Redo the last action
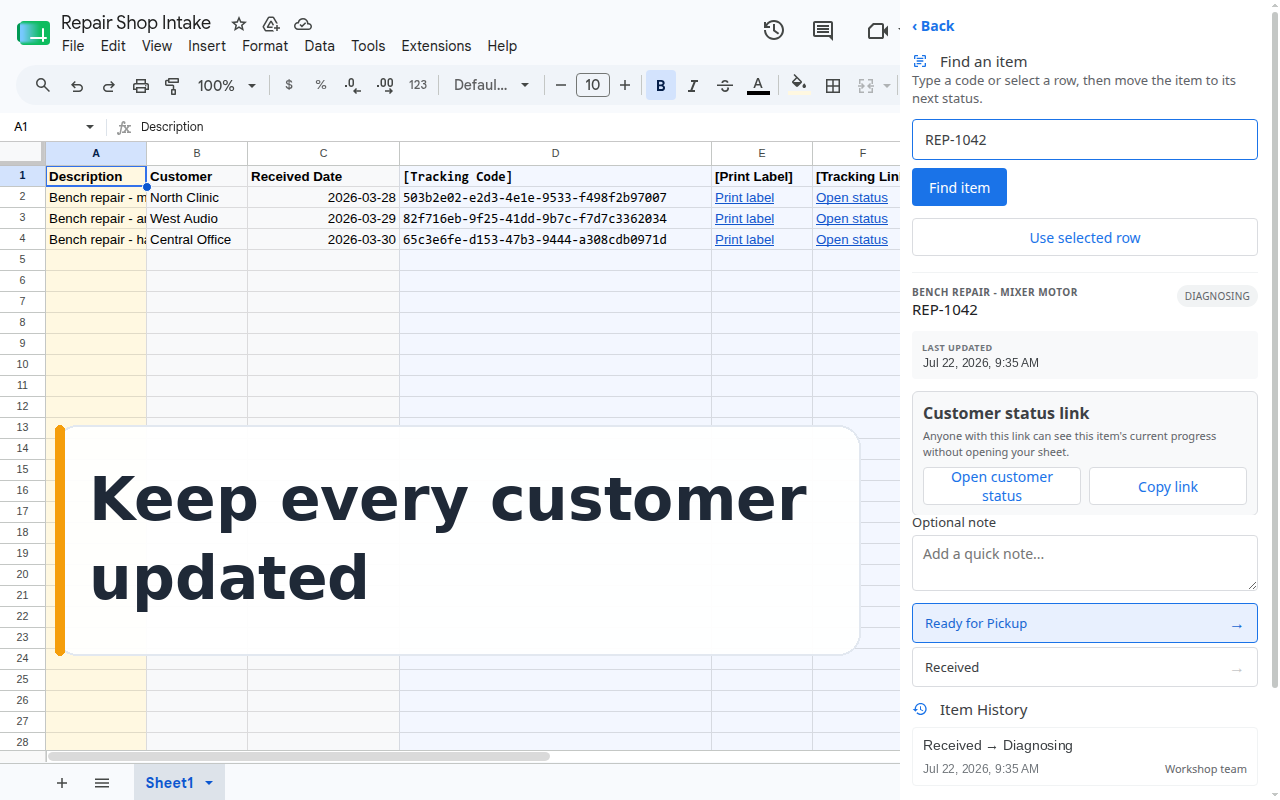Image resolution: width=1280 pixels, height=800 pixels. point(109,86)
